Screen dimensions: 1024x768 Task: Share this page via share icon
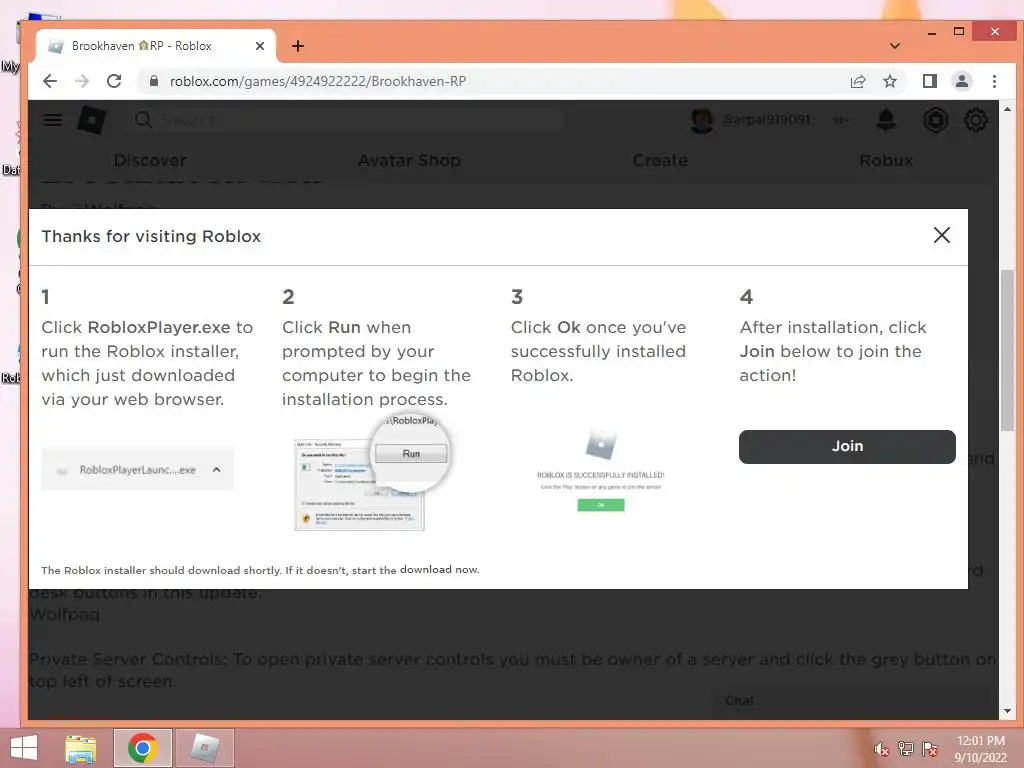[857, 81]
